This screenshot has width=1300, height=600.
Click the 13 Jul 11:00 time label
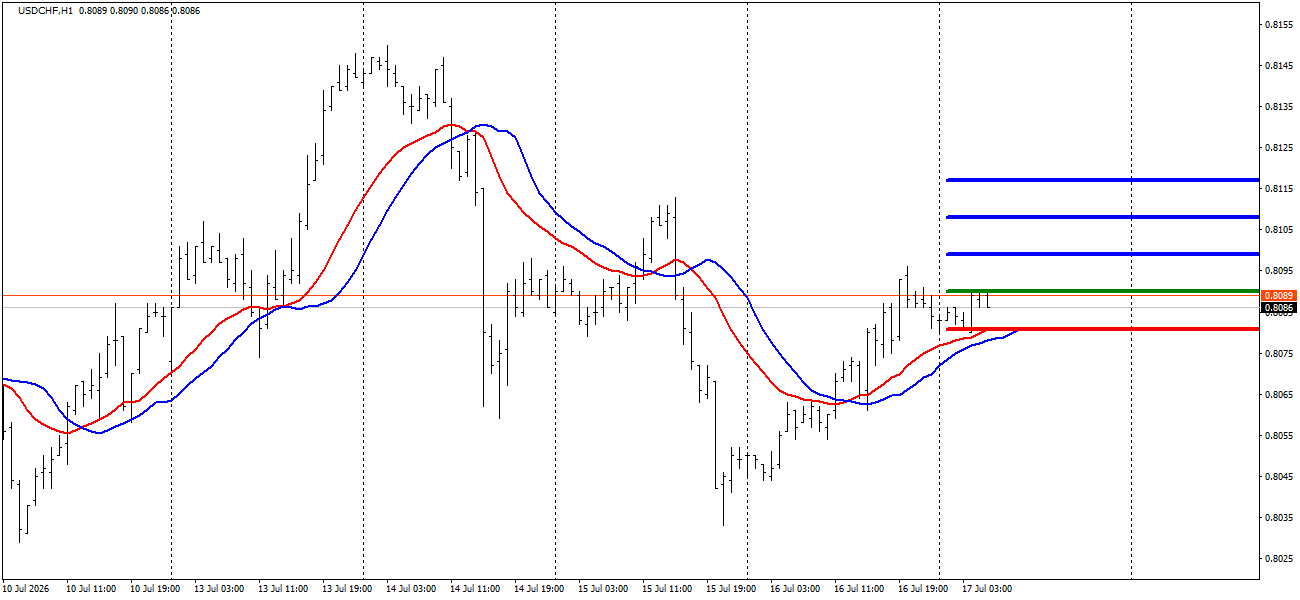(284, 589)
